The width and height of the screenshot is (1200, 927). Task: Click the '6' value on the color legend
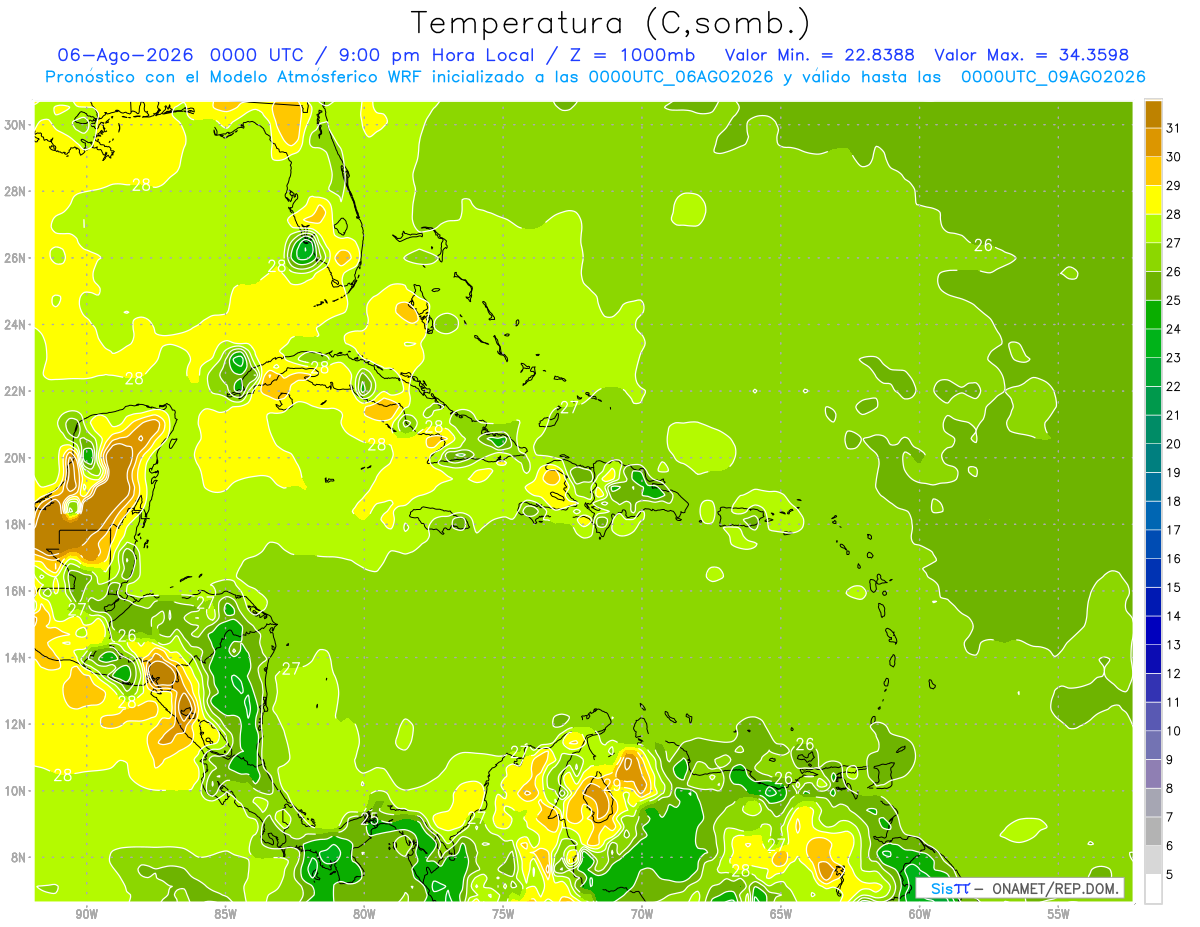pos(1170,846)
